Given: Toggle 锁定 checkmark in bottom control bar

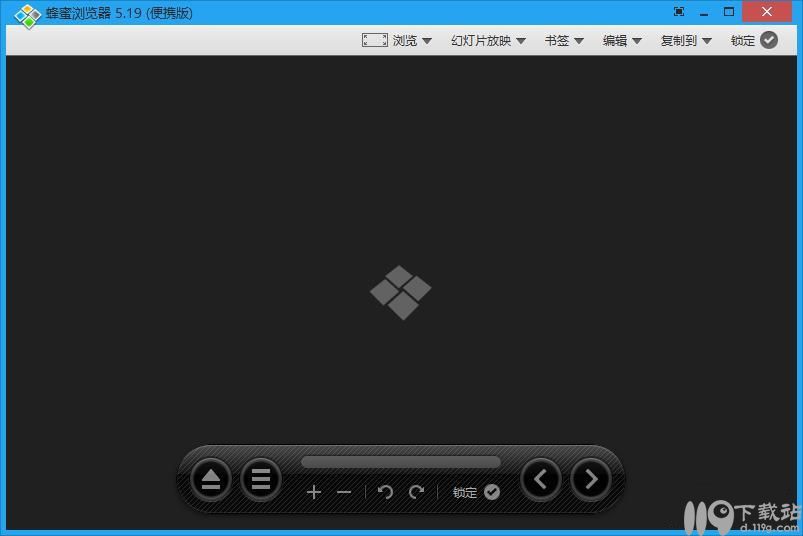Looking at the screenshot, I should 491,492.
